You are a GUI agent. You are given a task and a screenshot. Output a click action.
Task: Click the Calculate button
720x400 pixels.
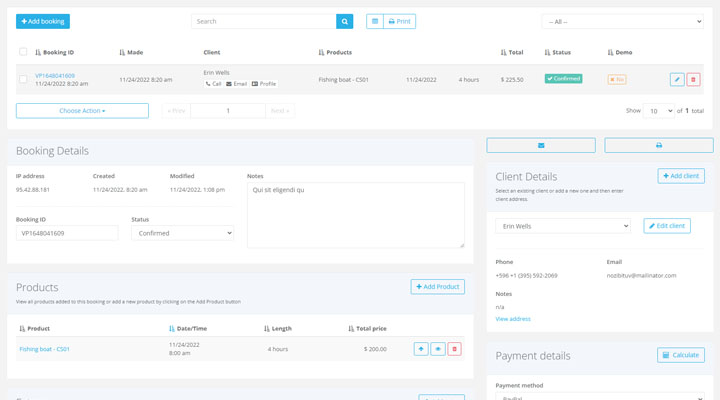click(681, 355)
